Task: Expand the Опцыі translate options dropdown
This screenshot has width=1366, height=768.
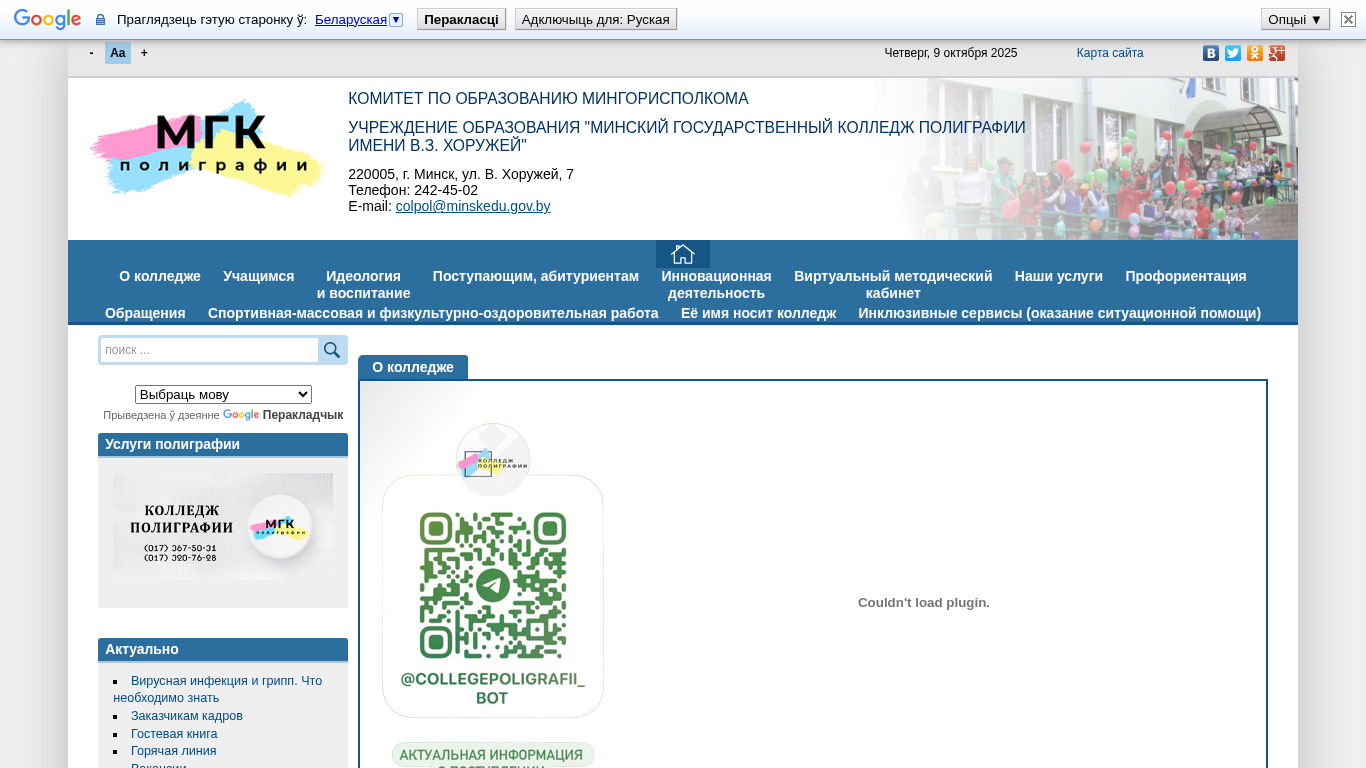Action: tap(1295, 19)
